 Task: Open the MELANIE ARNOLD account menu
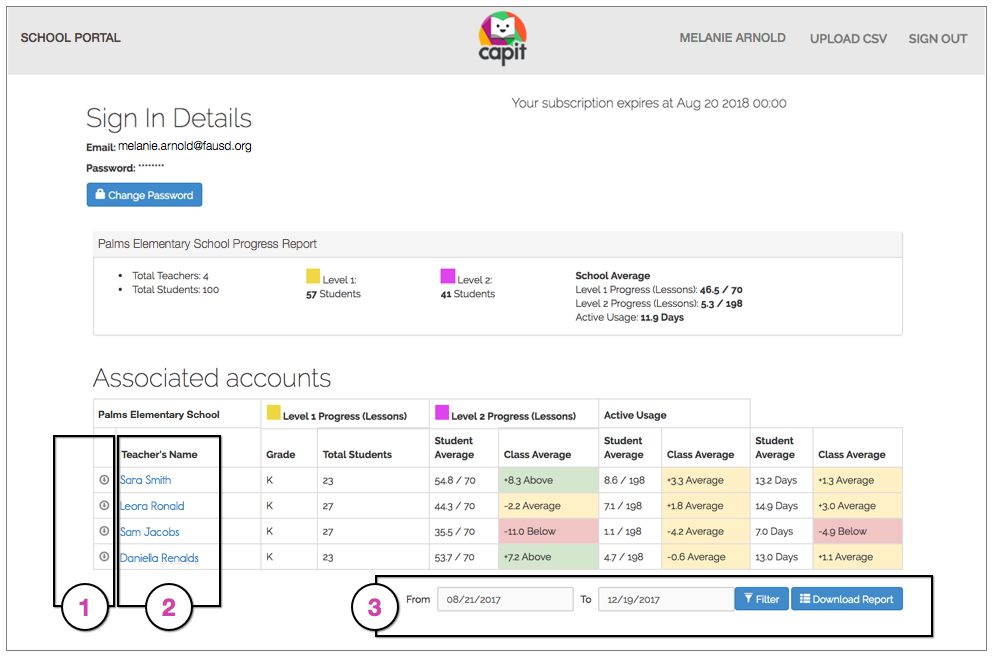[x=732, y=37]
